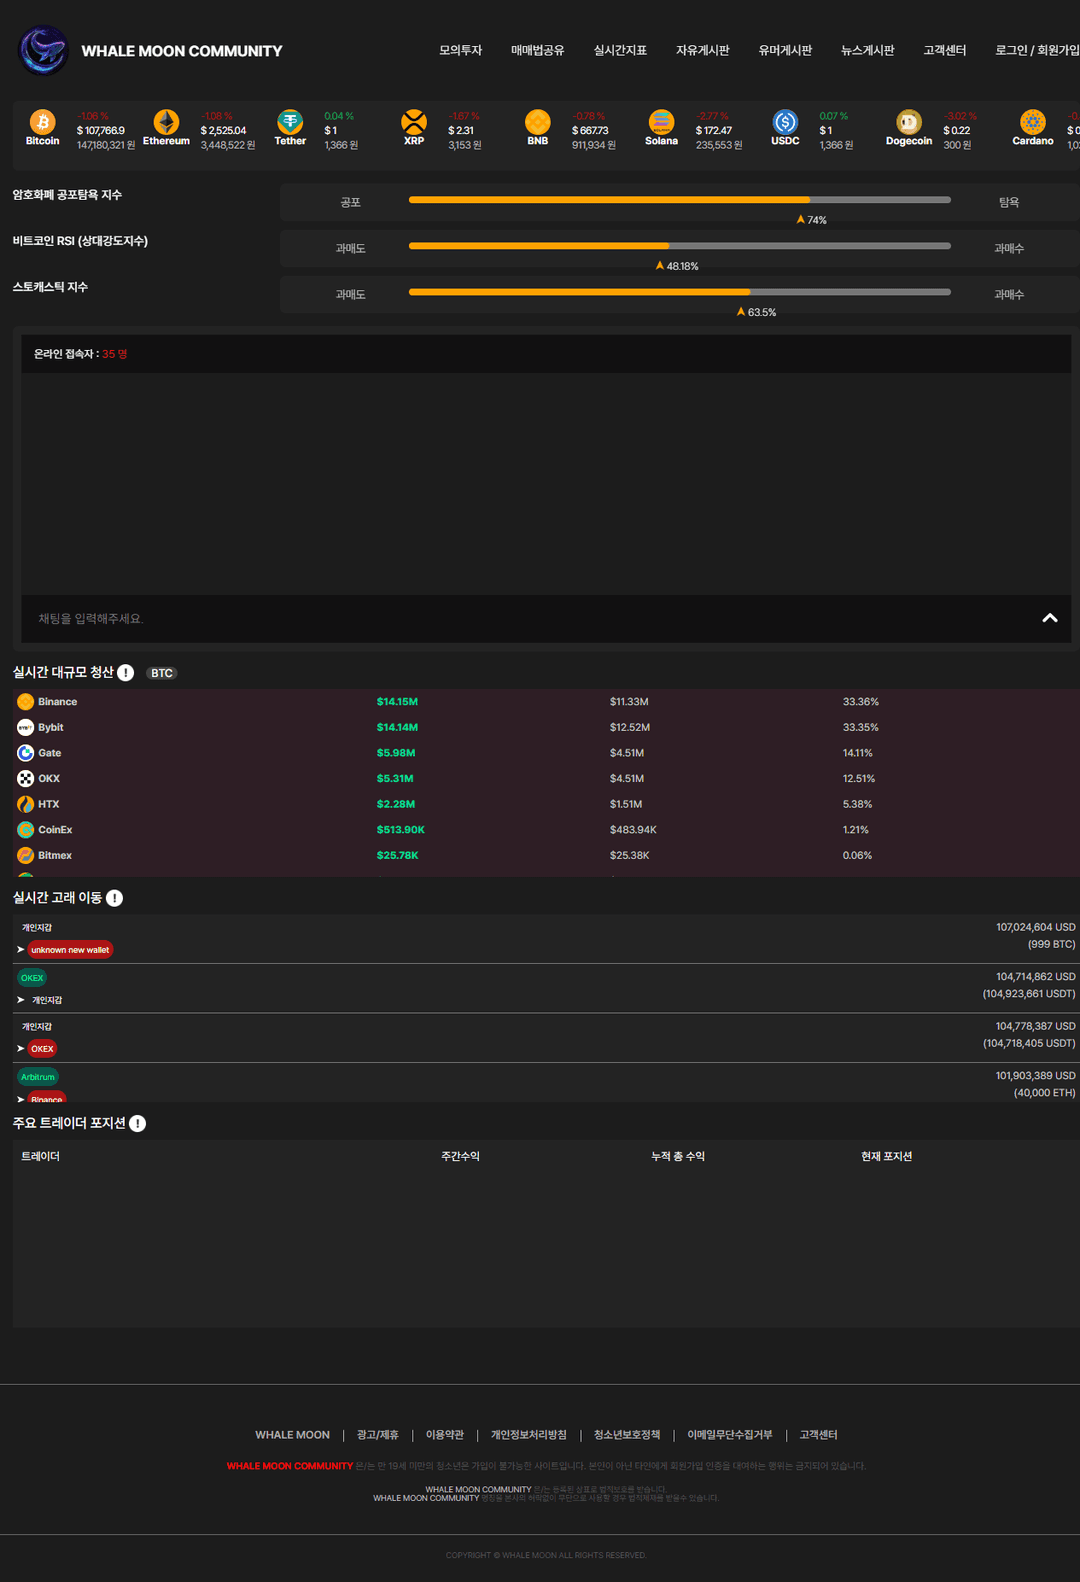The image size is (1080, 1582).
Task: Open the 고객센터 menu in header
Action: pyautogui.click(x=945, y=50)
